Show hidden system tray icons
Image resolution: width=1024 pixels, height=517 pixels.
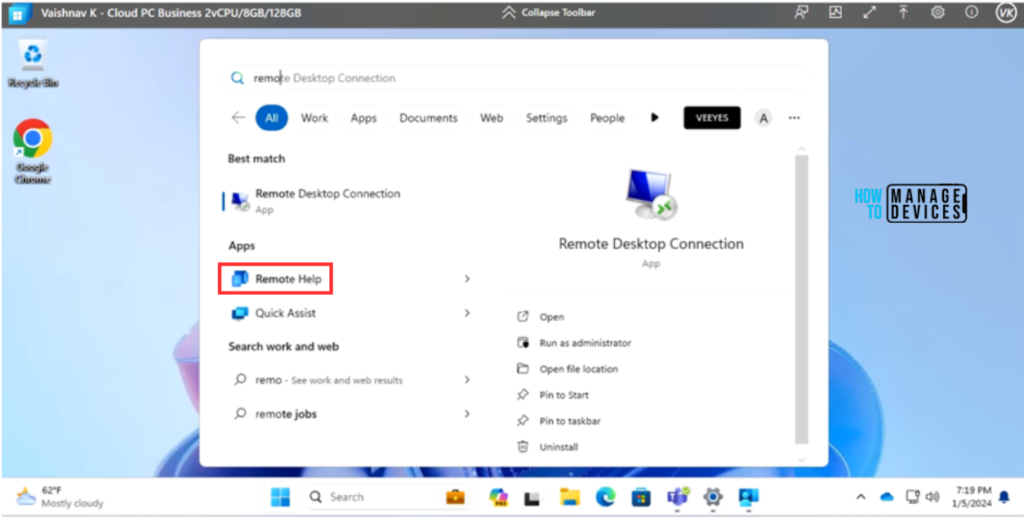coord(861,497)
